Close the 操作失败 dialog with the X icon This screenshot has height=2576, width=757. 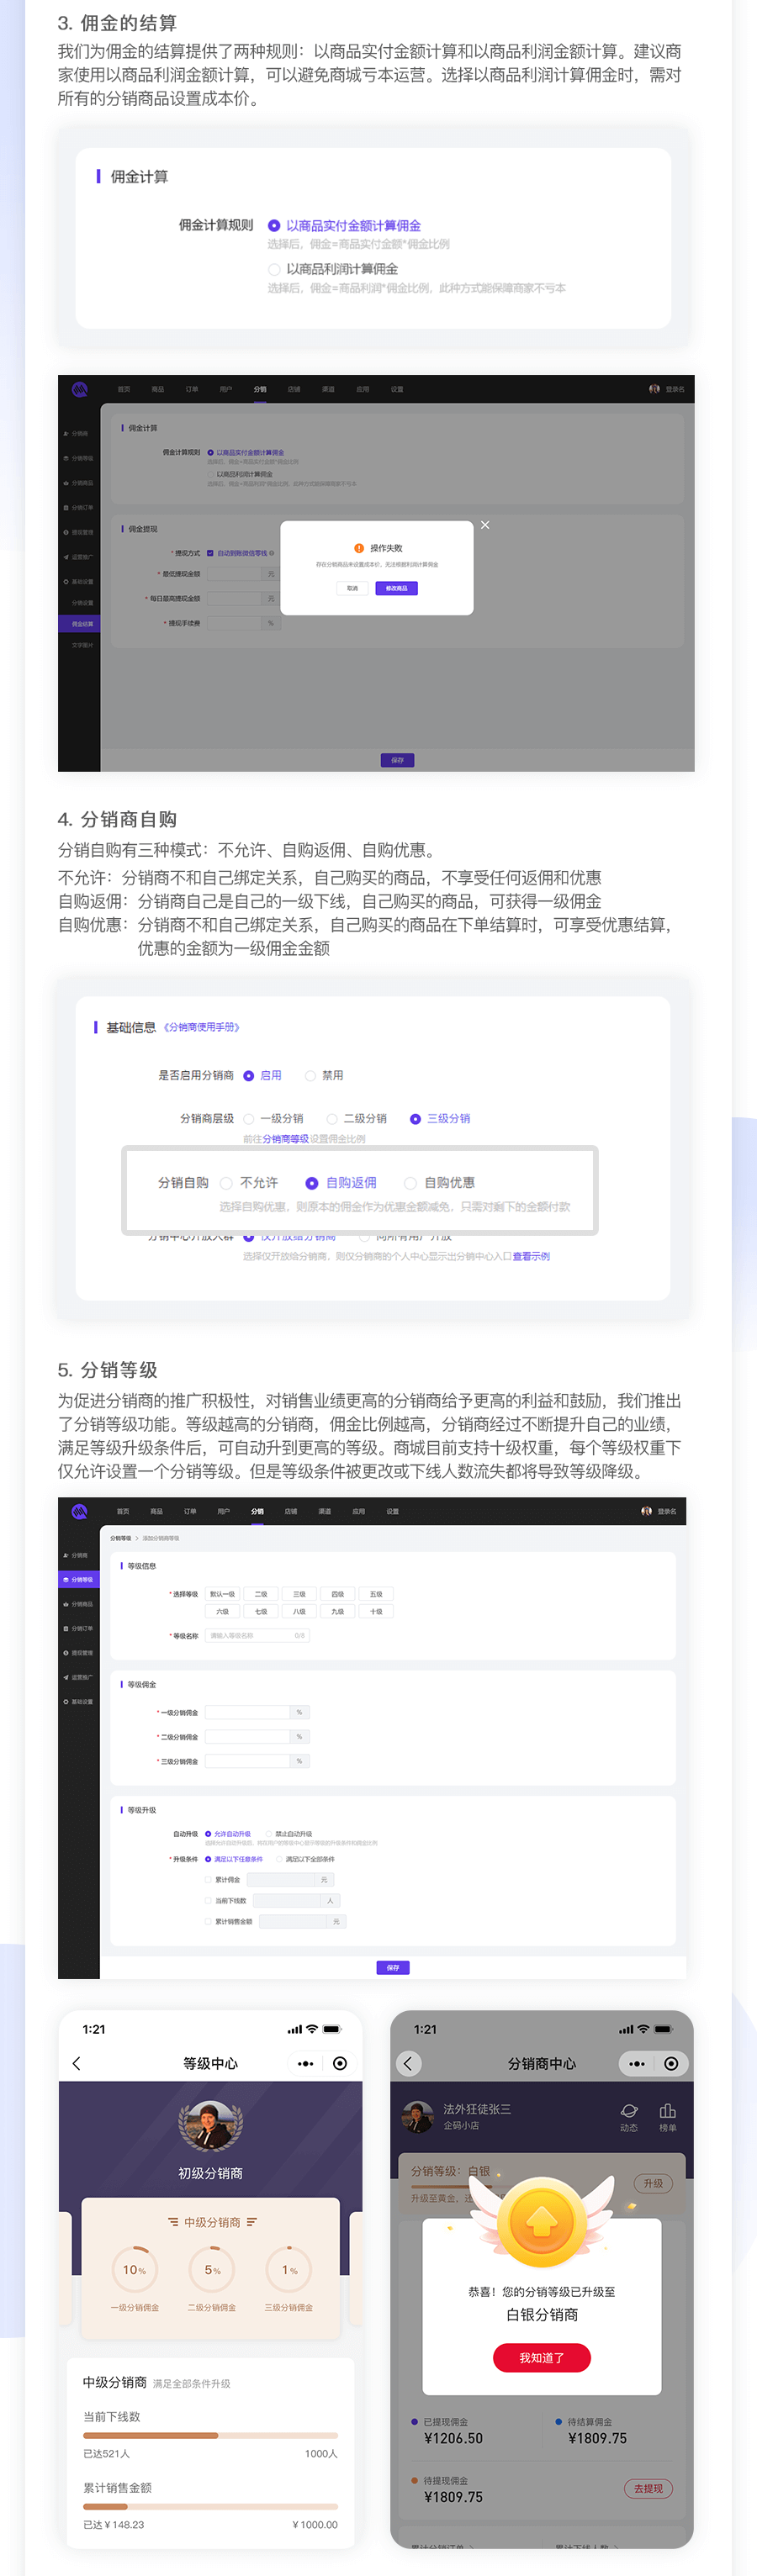point(485,525)
